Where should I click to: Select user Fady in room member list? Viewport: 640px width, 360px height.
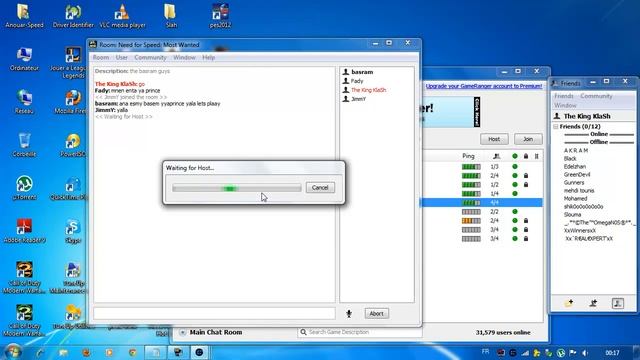(357, 81)
